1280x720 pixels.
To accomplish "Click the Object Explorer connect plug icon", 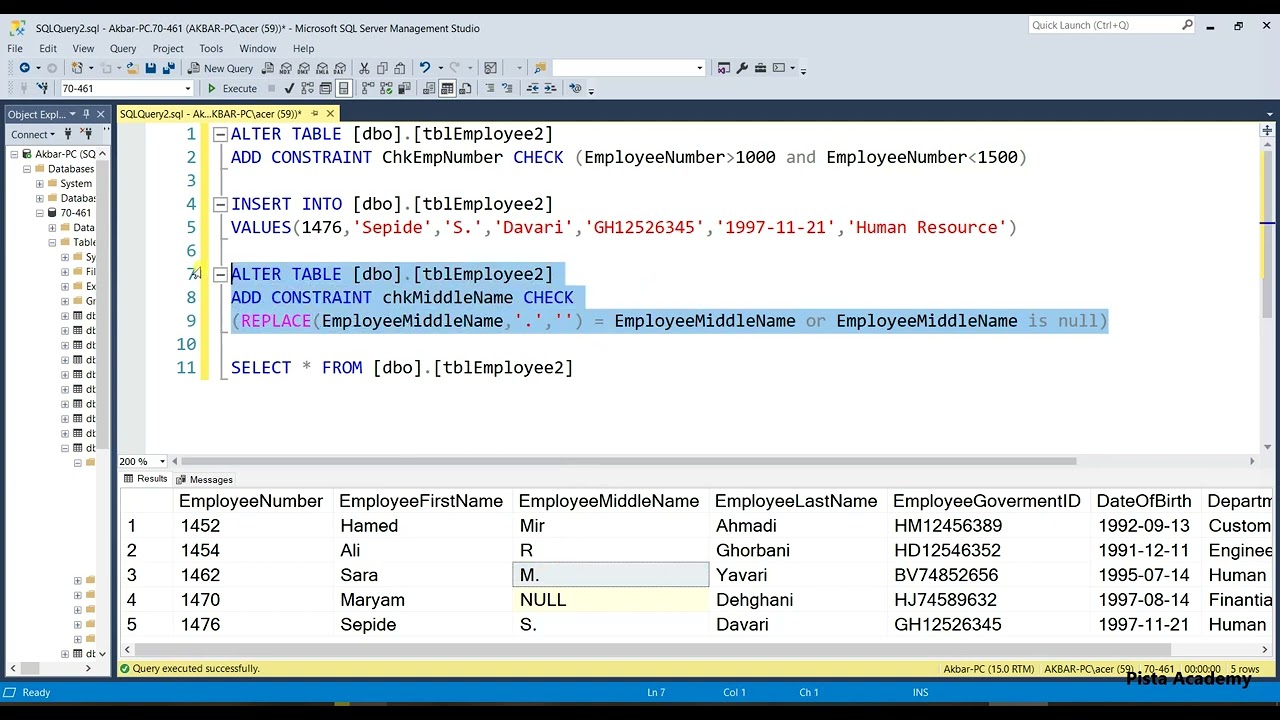I will pyautogui.click(x=69, y=134).
